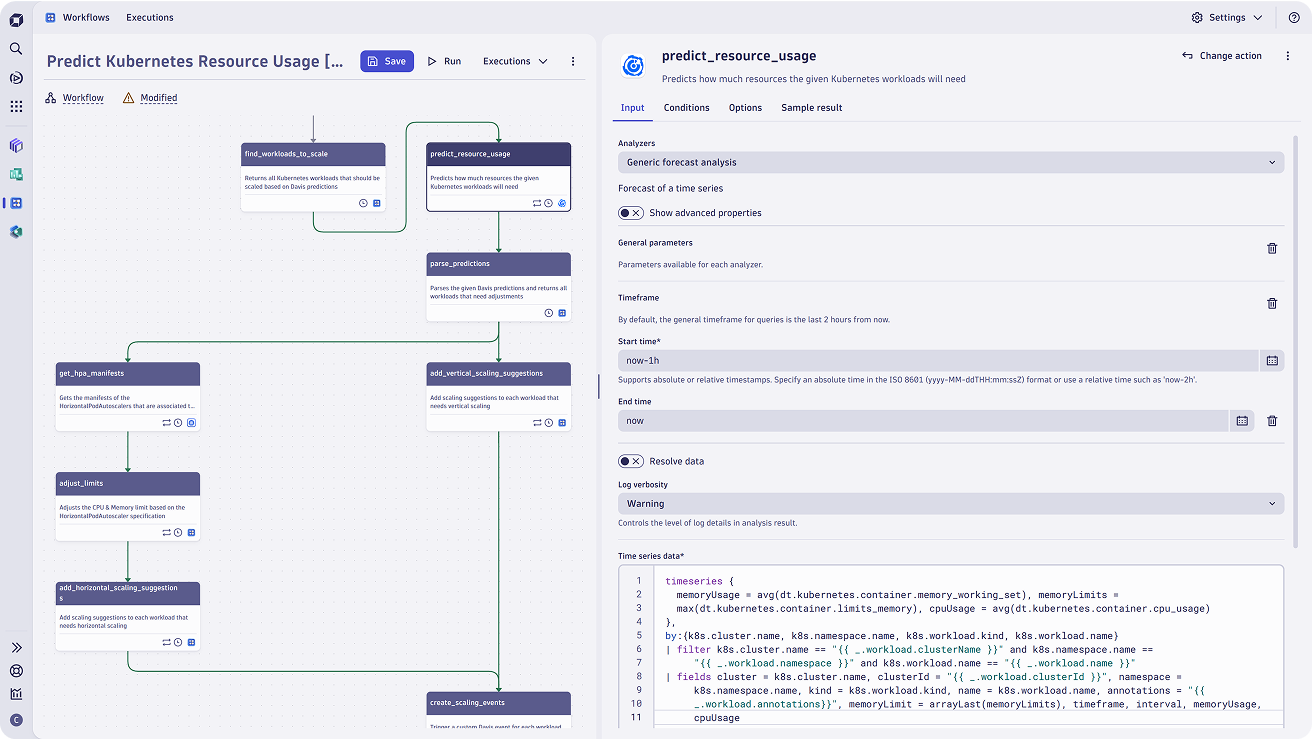Open action more options next to Change action

1287,56
